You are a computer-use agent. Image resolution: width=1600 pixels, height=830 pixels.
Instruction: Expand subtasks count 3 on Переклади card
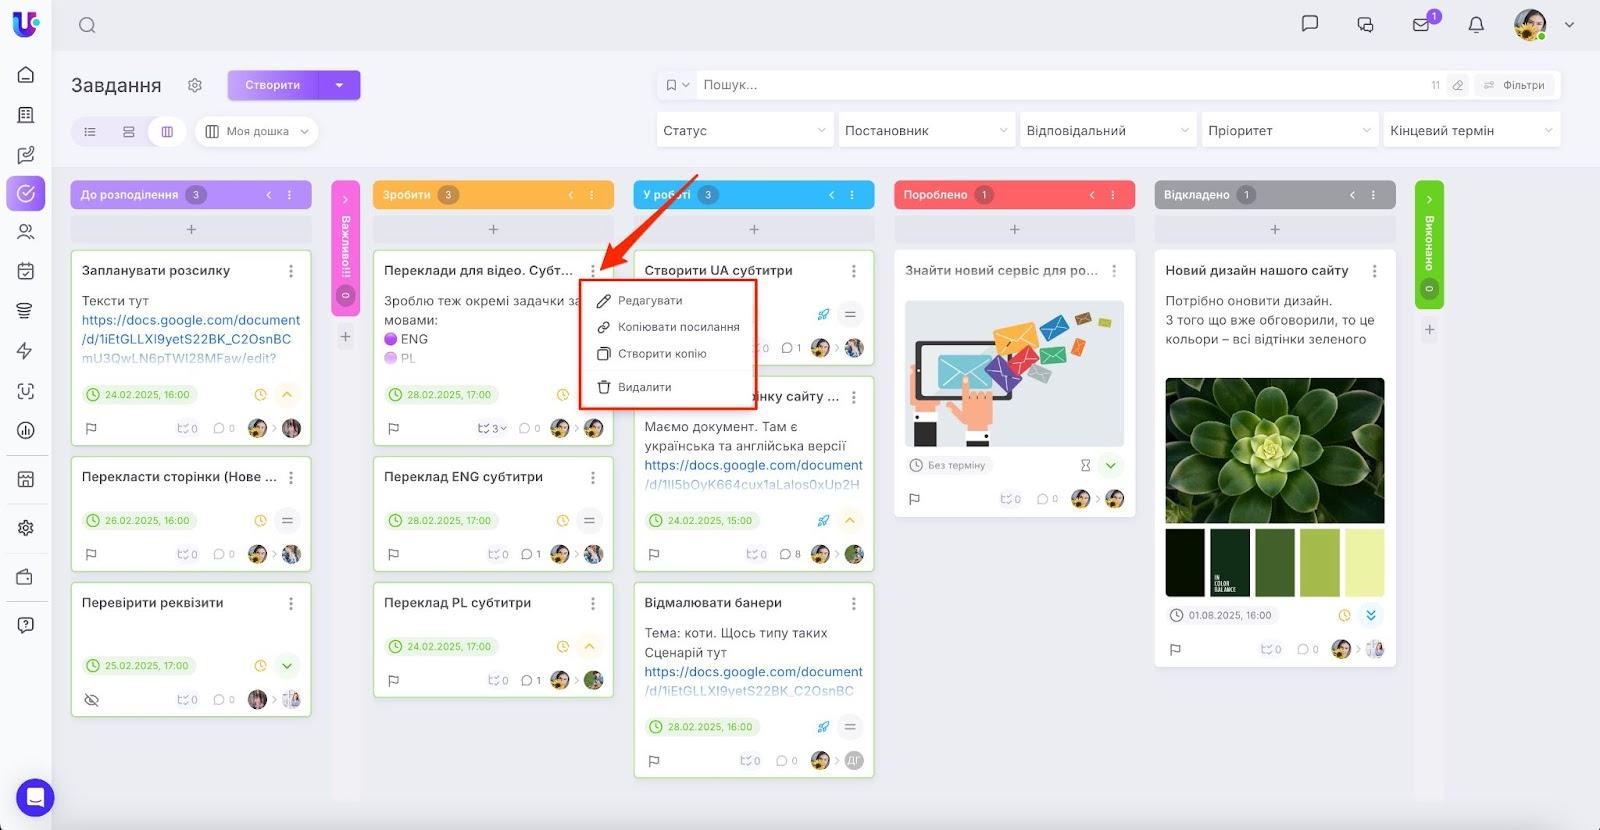(x=492, y=429)
